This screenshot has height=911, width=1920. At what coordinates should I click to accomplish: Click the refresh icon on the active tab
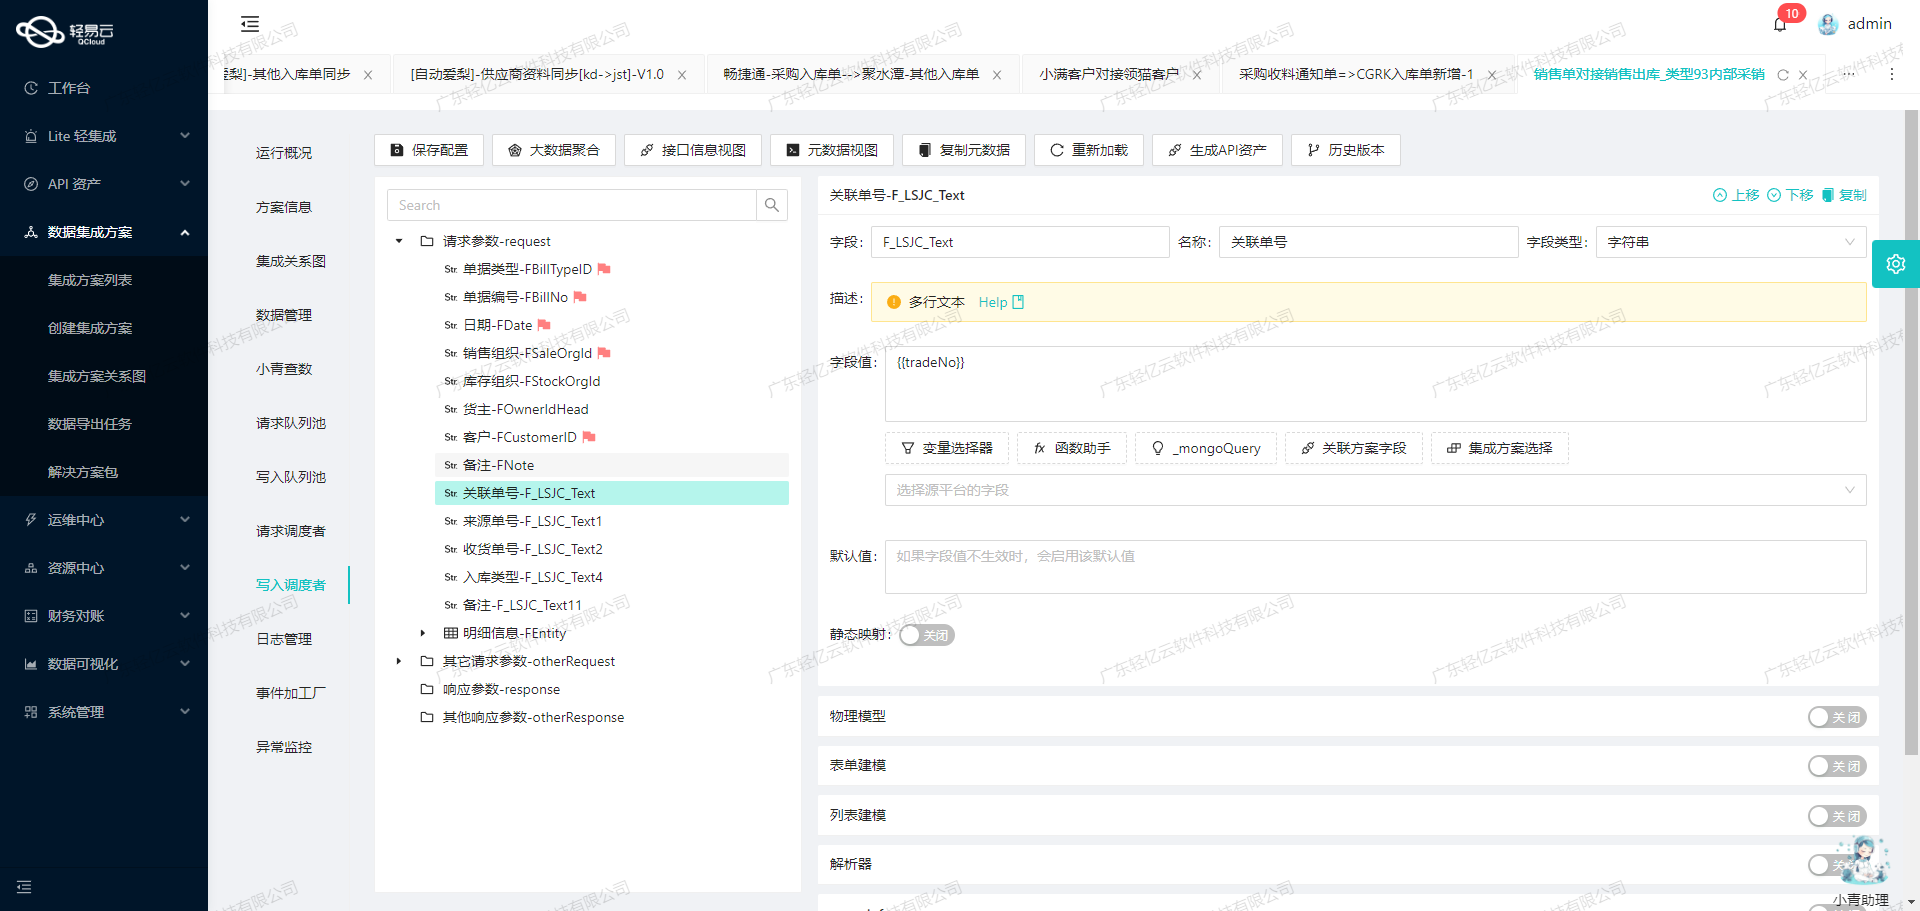[x=1783, y=75]
